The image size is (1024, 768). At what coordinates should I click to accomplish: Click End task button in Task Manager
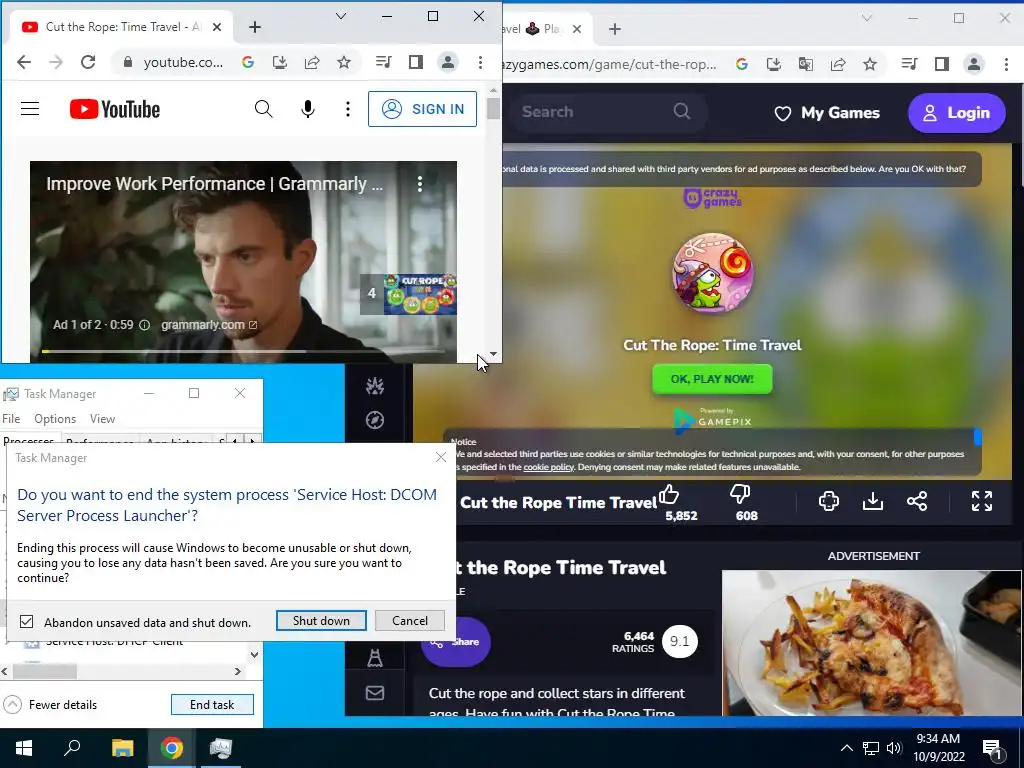tap(212, 705)
